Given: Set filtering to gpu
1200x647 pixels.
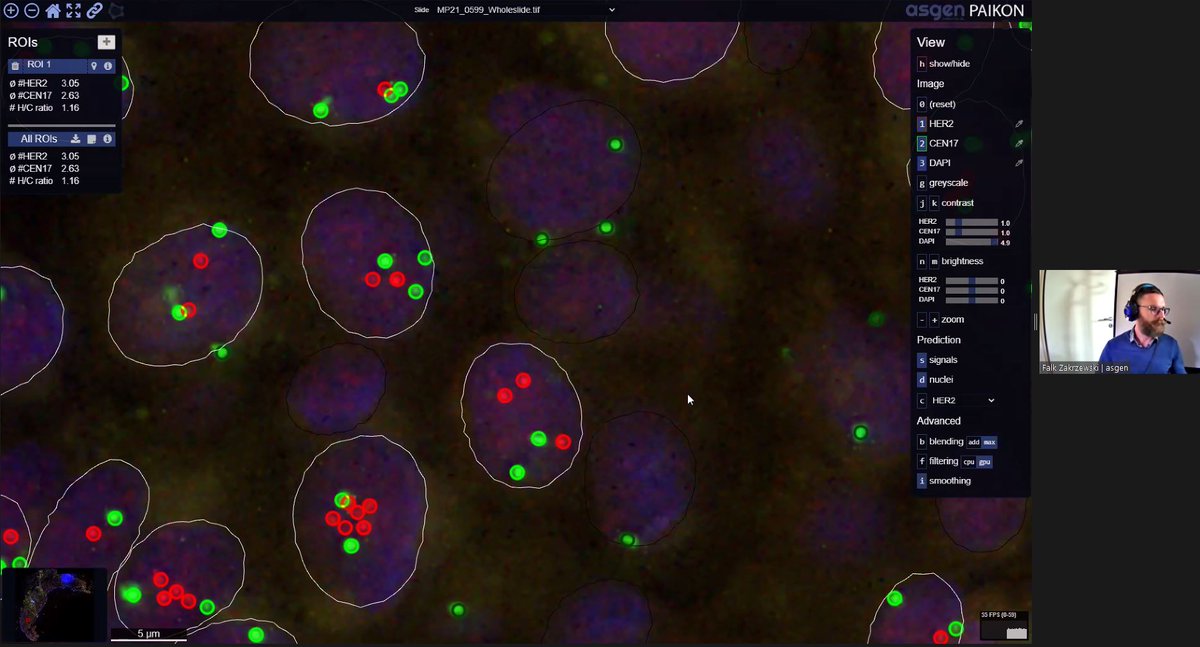Looking at the screenshot, I should pos(984,462).
